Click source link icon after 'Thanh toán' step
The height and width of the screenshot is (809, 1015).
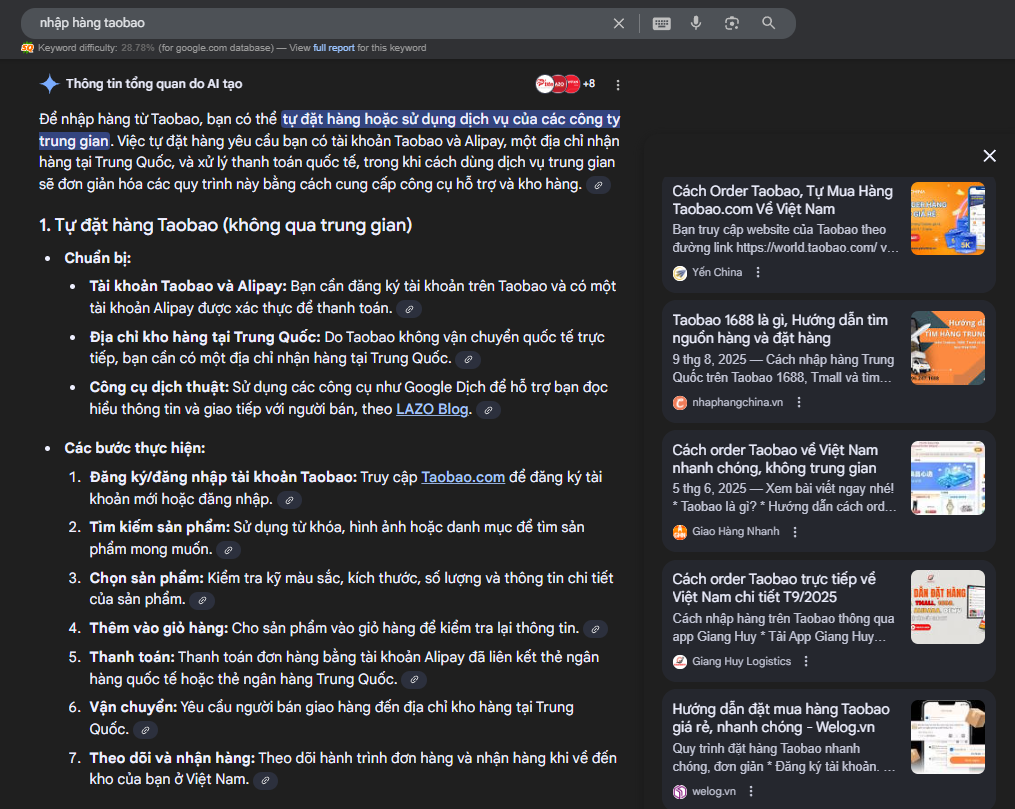pos(413,680)
